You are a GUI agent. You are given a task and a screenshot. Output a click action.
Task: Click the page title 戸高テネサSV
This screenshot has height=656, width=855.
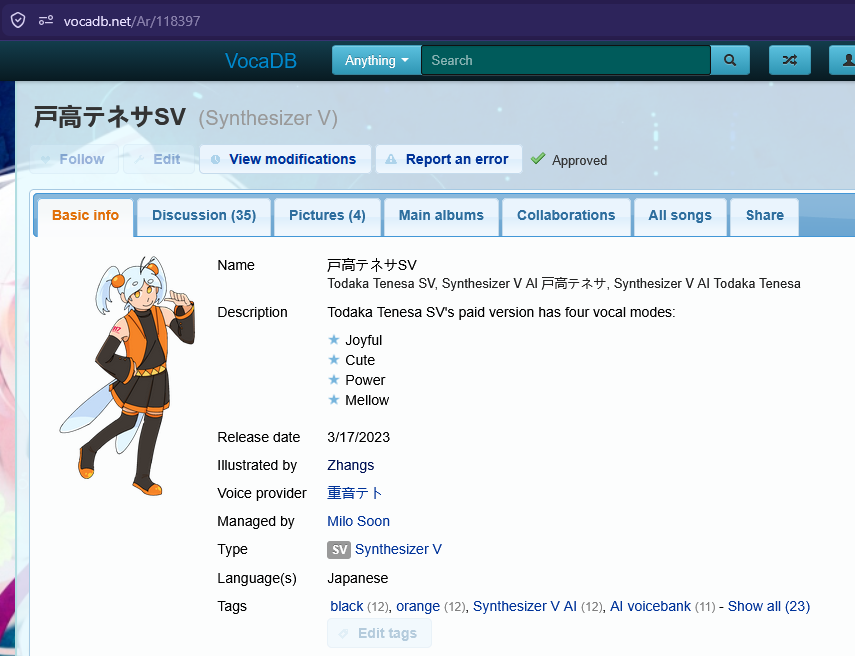point(110,117)
